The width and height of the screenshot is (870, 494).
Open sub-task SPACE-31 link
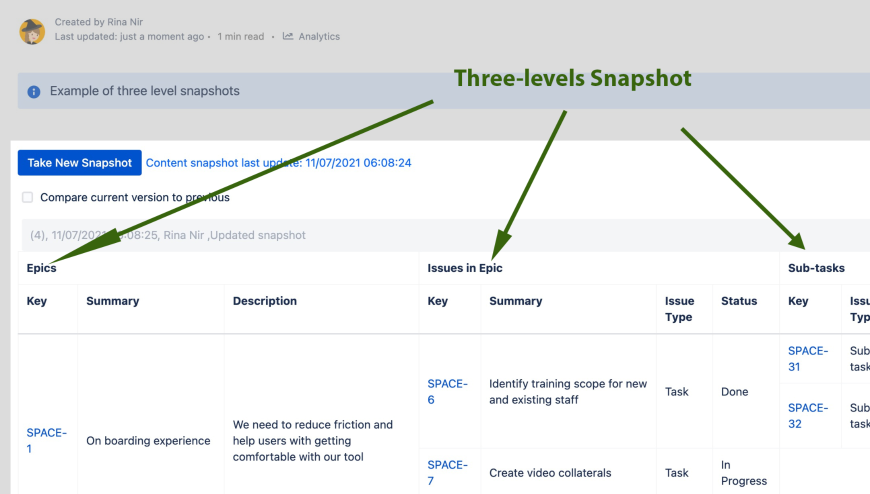pos(808,359)
